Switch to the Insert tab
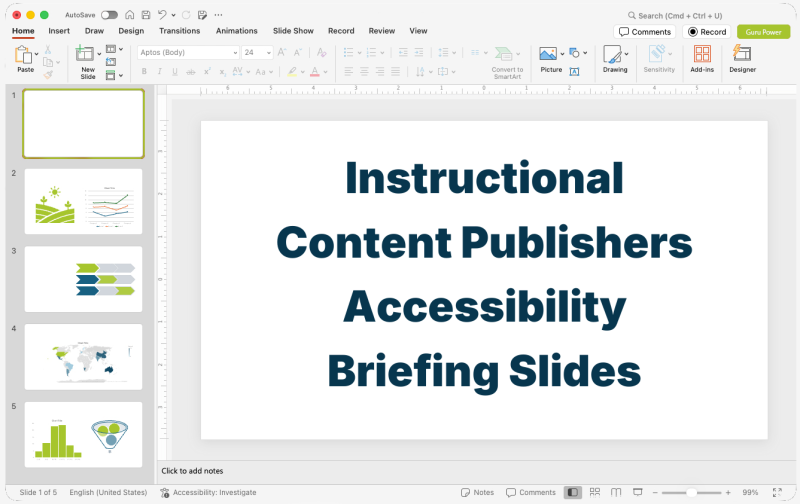This screenshot has width=800, height=504. coord(59,31)
